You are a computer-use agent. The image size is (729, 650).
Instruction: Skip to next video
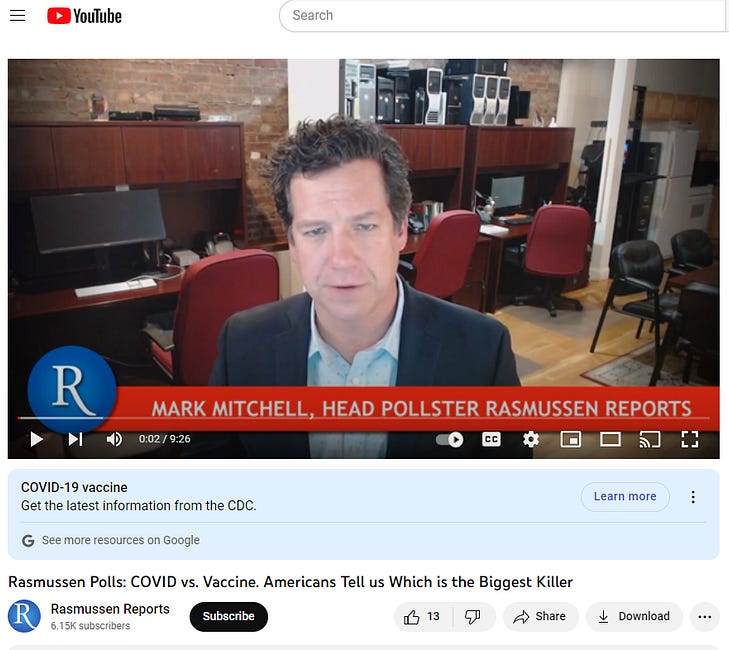point(75,439)
